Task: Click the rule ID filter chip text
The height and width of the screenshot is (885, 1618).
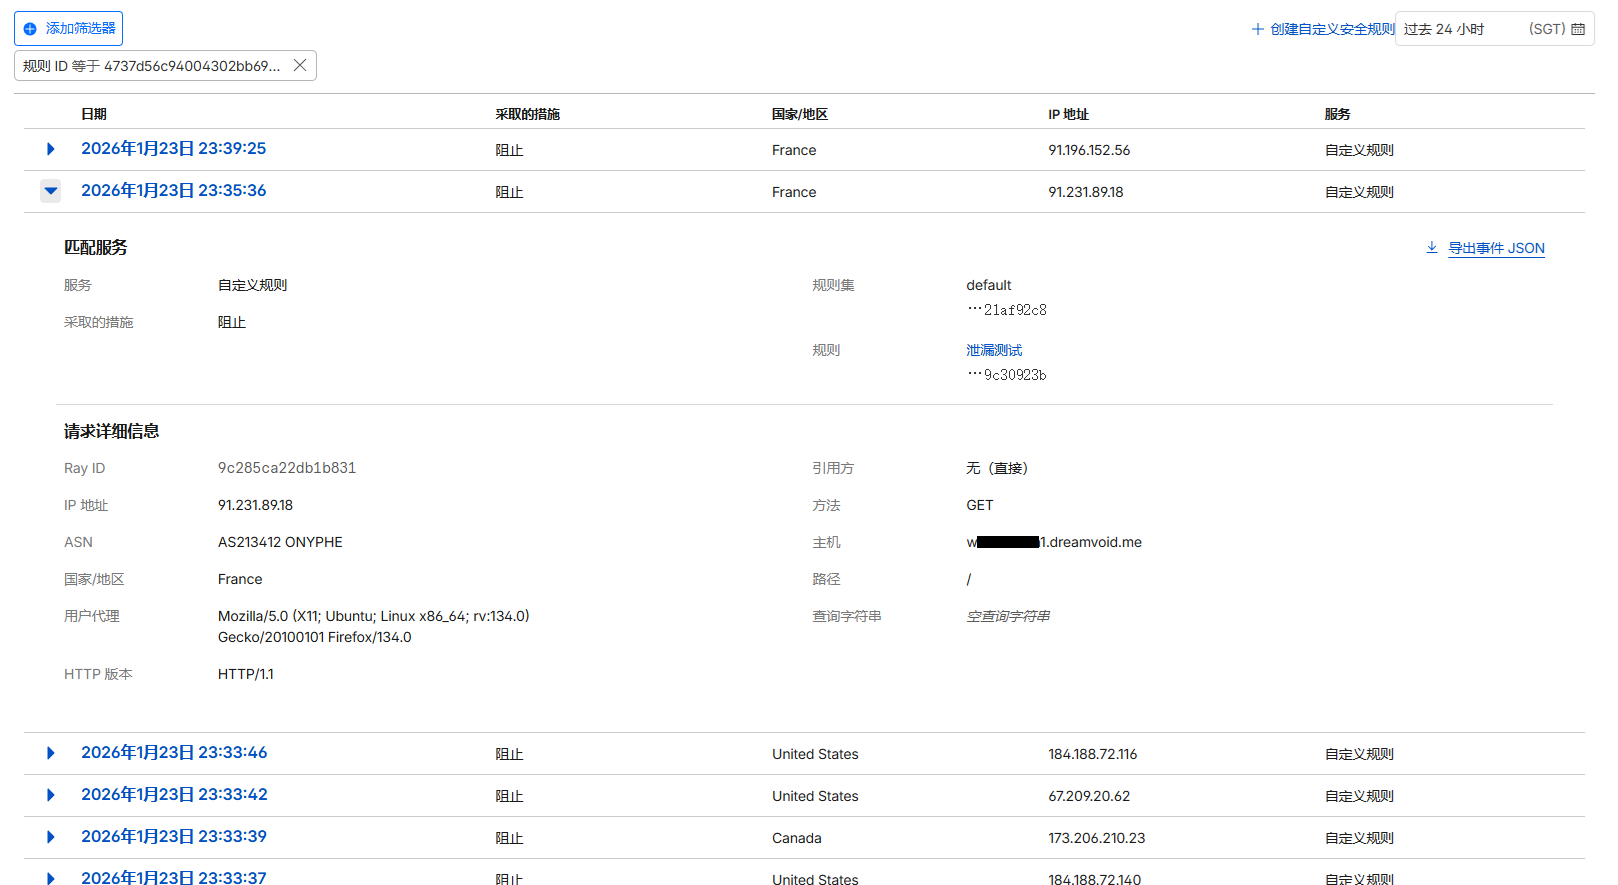Action: pos(151,66)
